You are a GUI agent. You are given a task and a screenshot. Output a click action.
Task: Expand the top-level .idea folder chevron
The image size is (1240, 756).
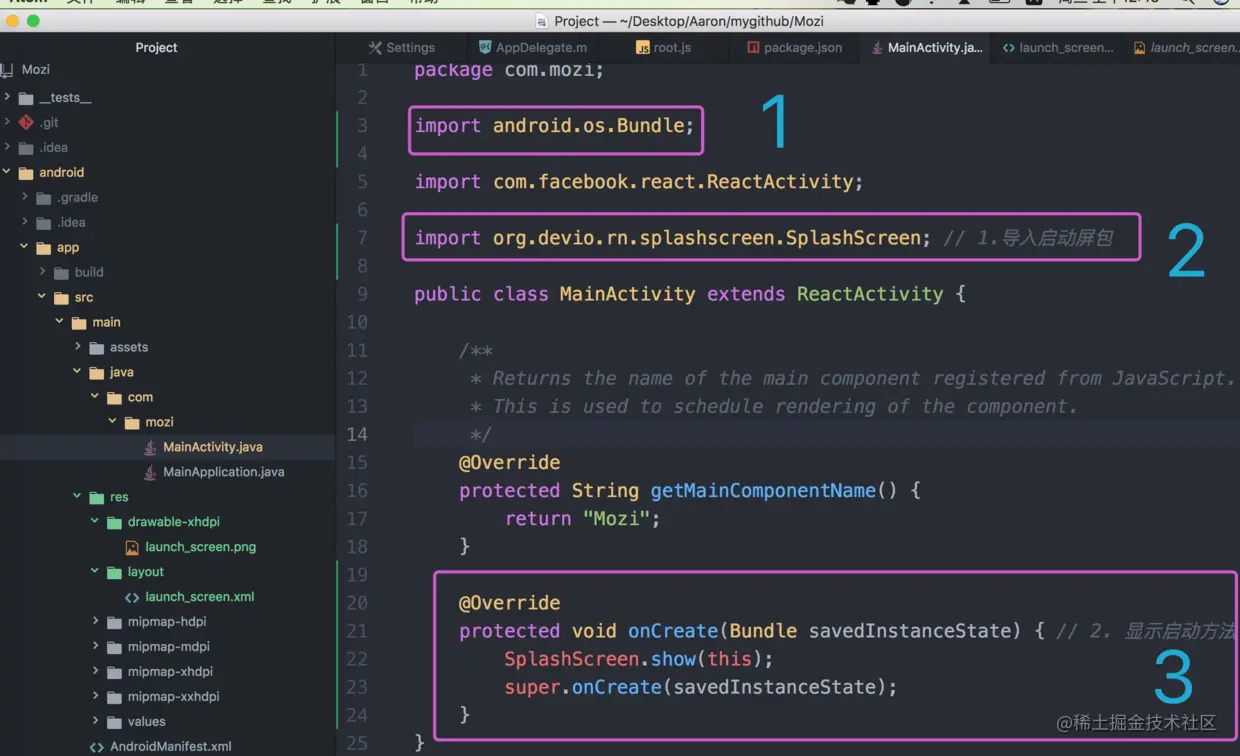[x=7, y=147]
